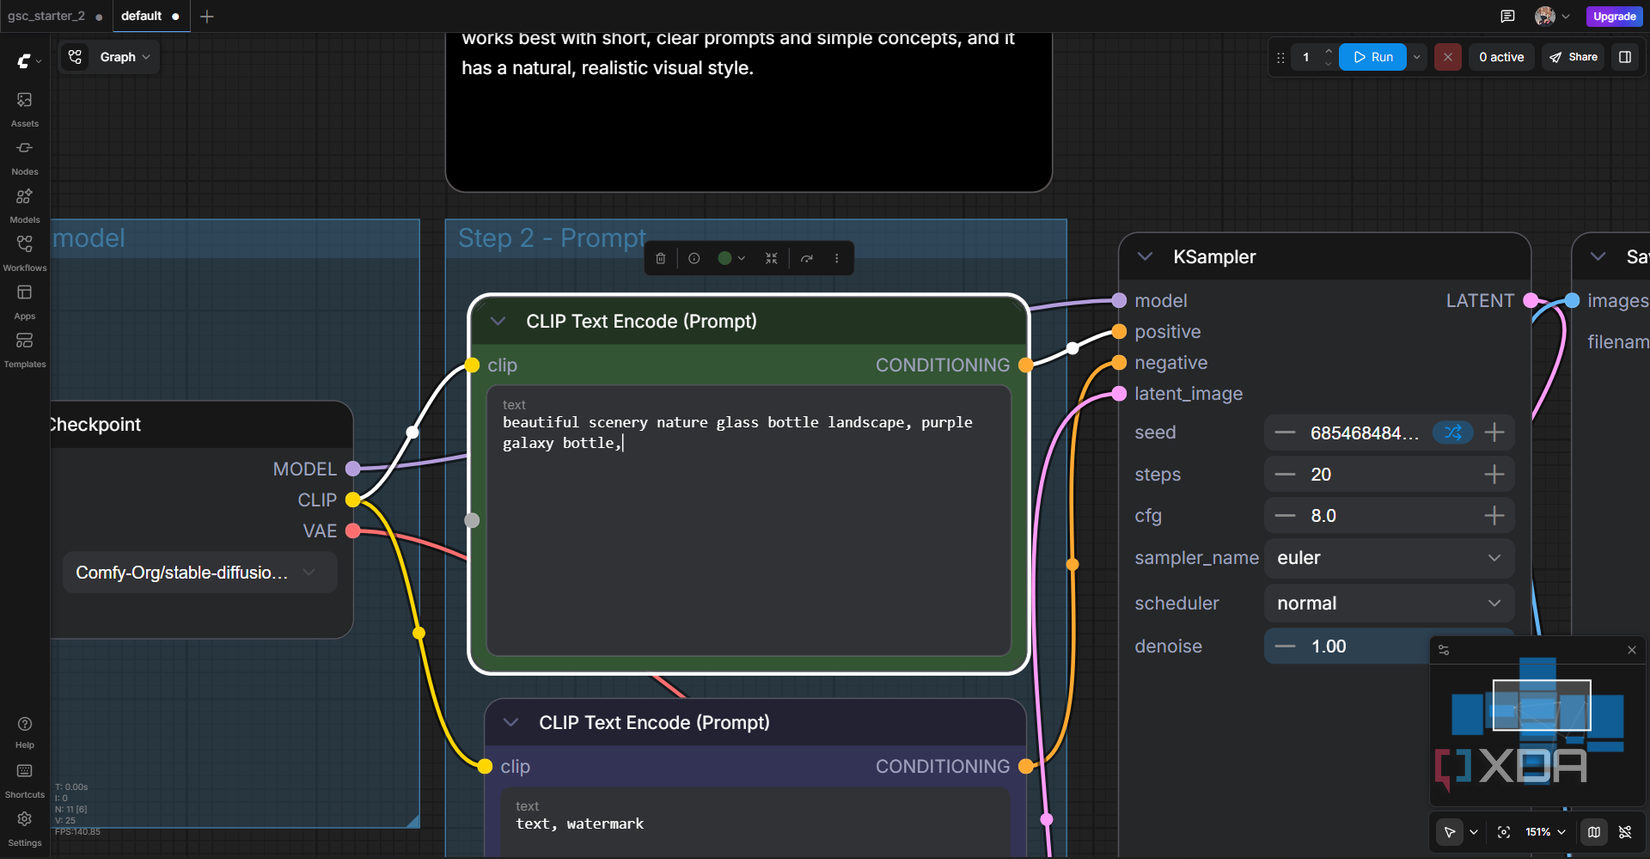This screenshot has height=859, width=1650.
Task: Collapse selected node with shrink icon
Action: coord(772,258)
